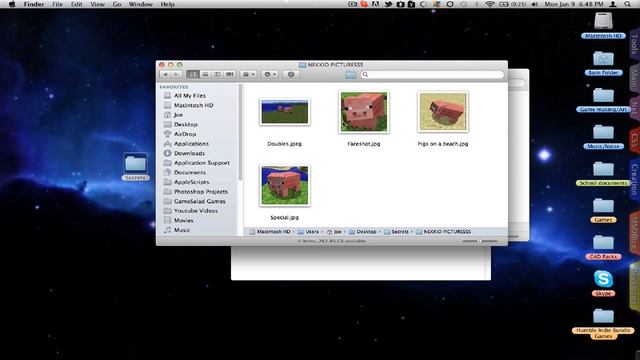Open the Edit menu
This screenshot has width=640, height=360.
pyautogui.click(x=76, y=4)
